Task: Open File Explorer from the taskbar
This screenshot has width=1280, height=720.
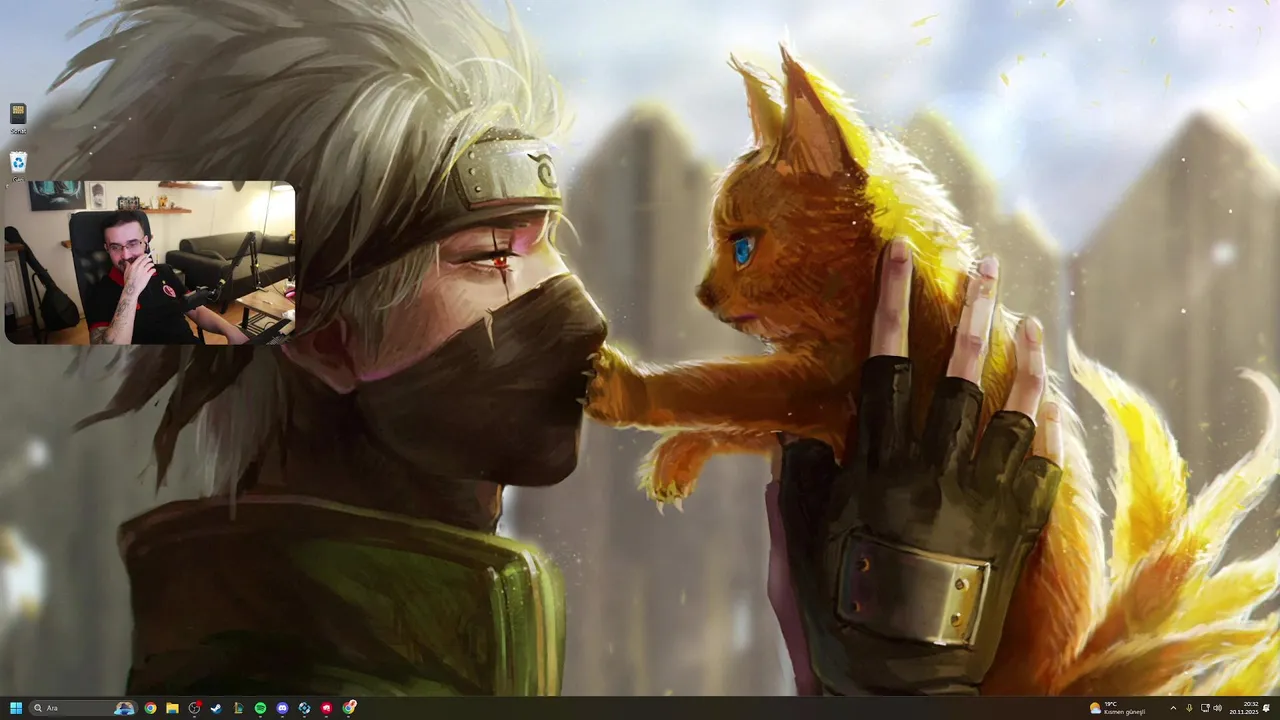Action: [x=172, y=708]
